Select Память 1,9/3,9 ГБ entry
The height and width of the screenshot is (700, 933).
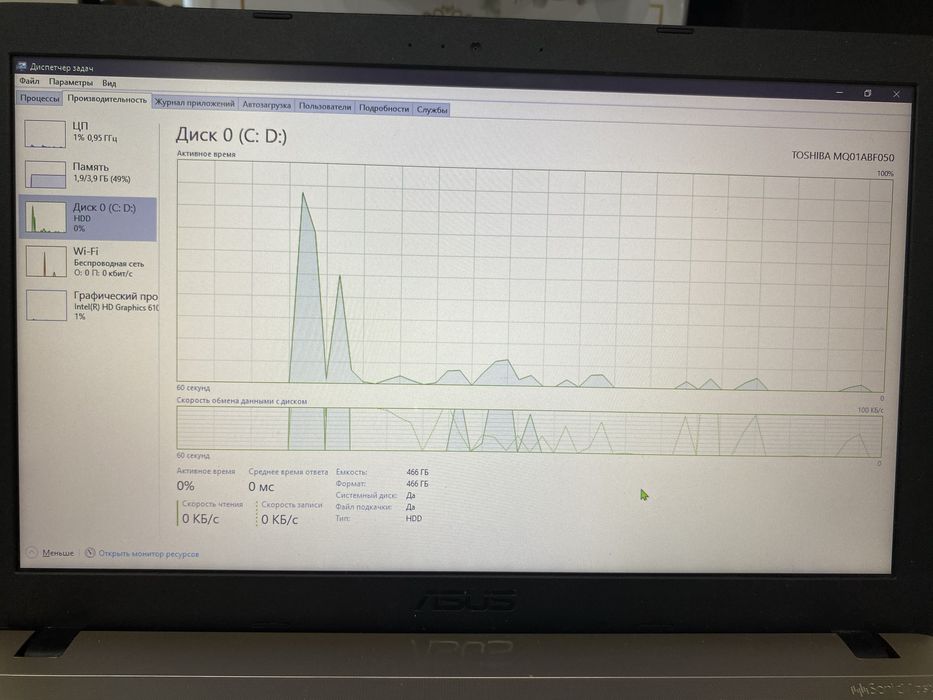89,174
